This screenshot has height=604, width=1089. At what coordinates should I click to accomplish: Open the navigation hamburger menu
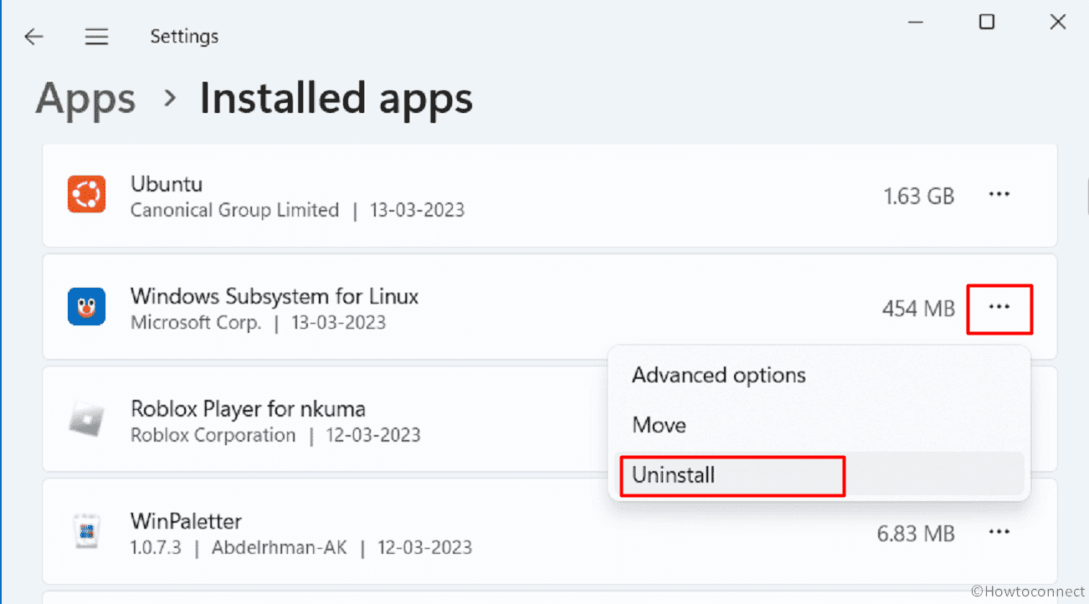(x=96, y=36)
